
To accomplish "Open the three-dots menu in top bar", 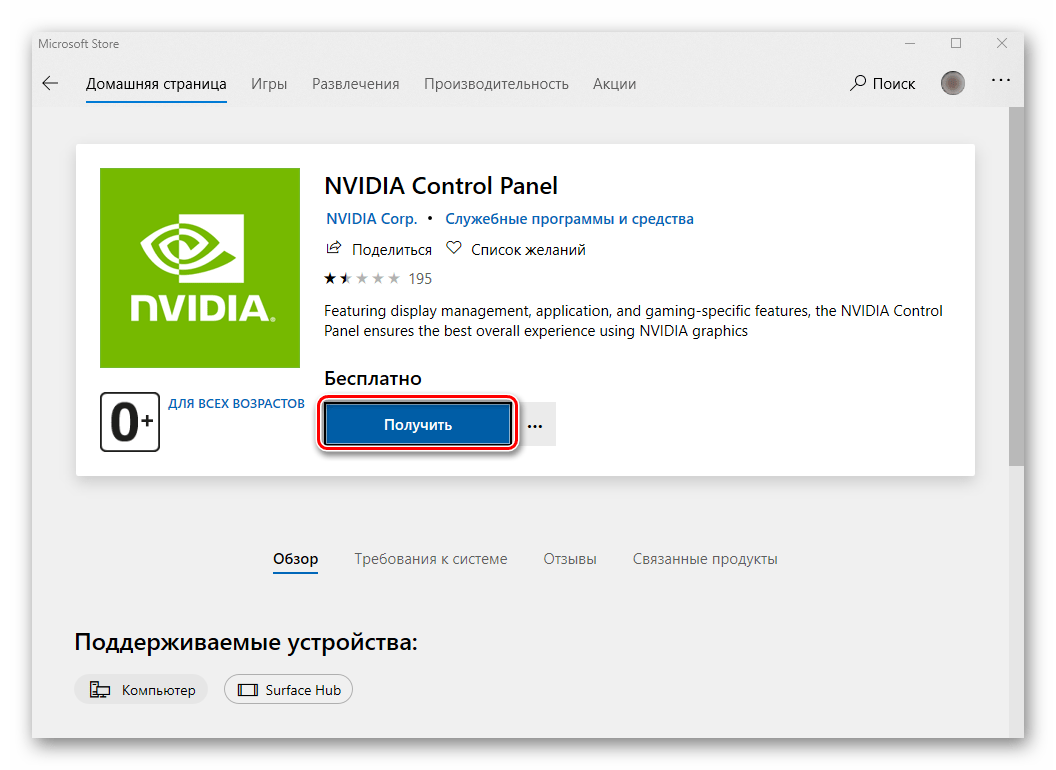I will click(x=1001, y=80).
